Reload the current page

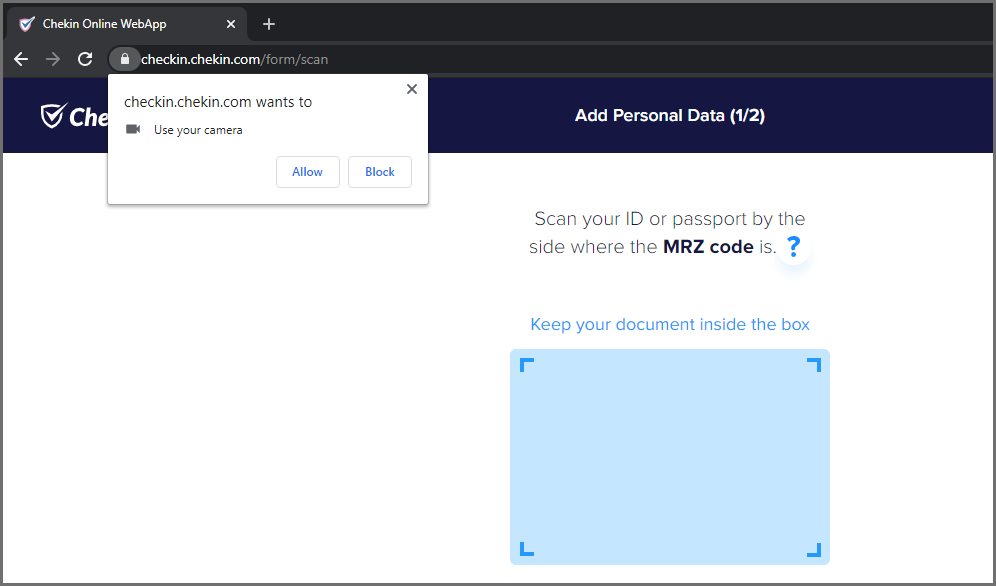85,59
